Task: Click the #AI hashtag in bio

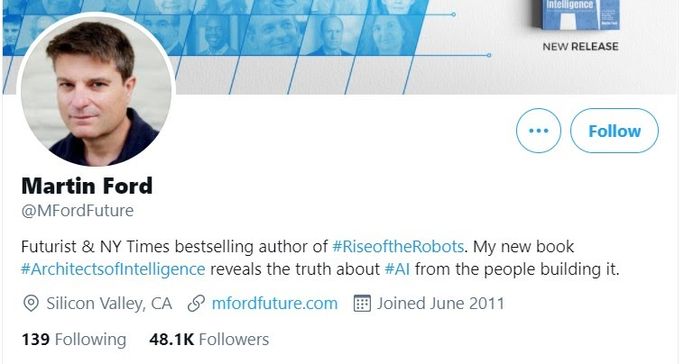Action: [397, 269]
